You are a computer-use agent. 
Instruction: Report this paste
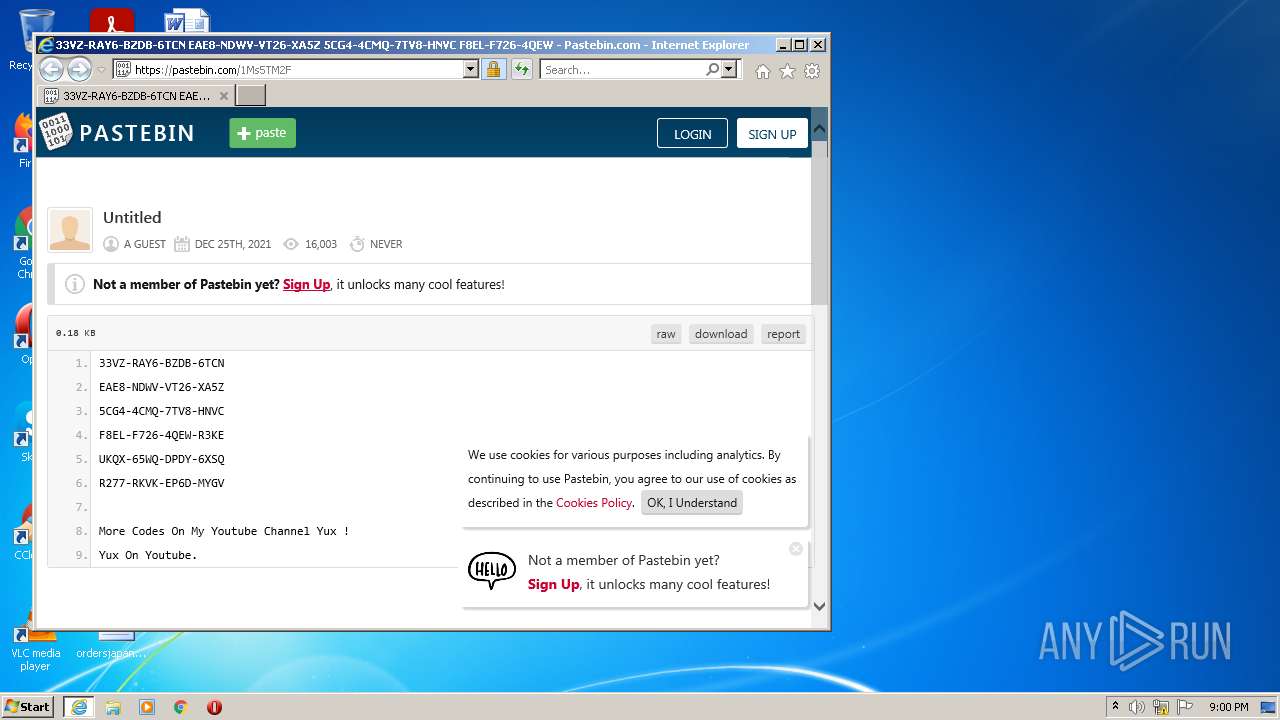(783, 334)
